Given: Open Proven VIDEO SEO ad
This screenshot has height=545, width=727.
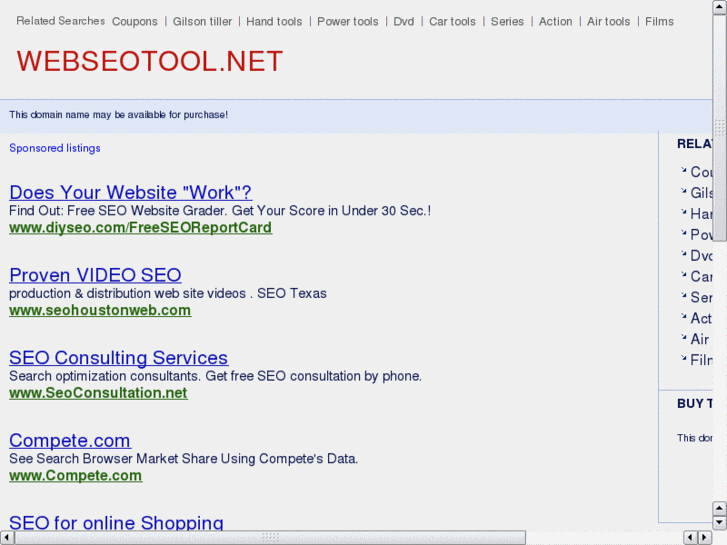Looking at the screenshot, I should click(x=95, y=275).
